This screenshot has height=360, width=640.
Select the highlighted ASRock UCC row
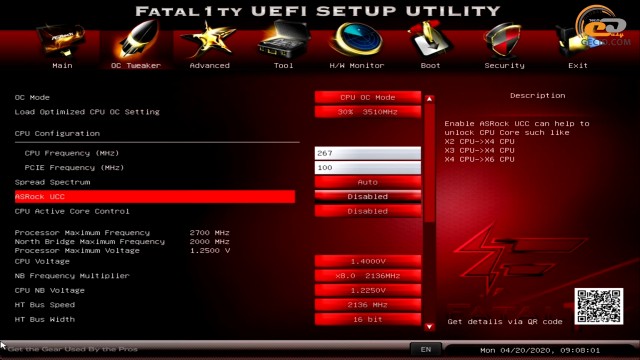[x=155, y=196]
